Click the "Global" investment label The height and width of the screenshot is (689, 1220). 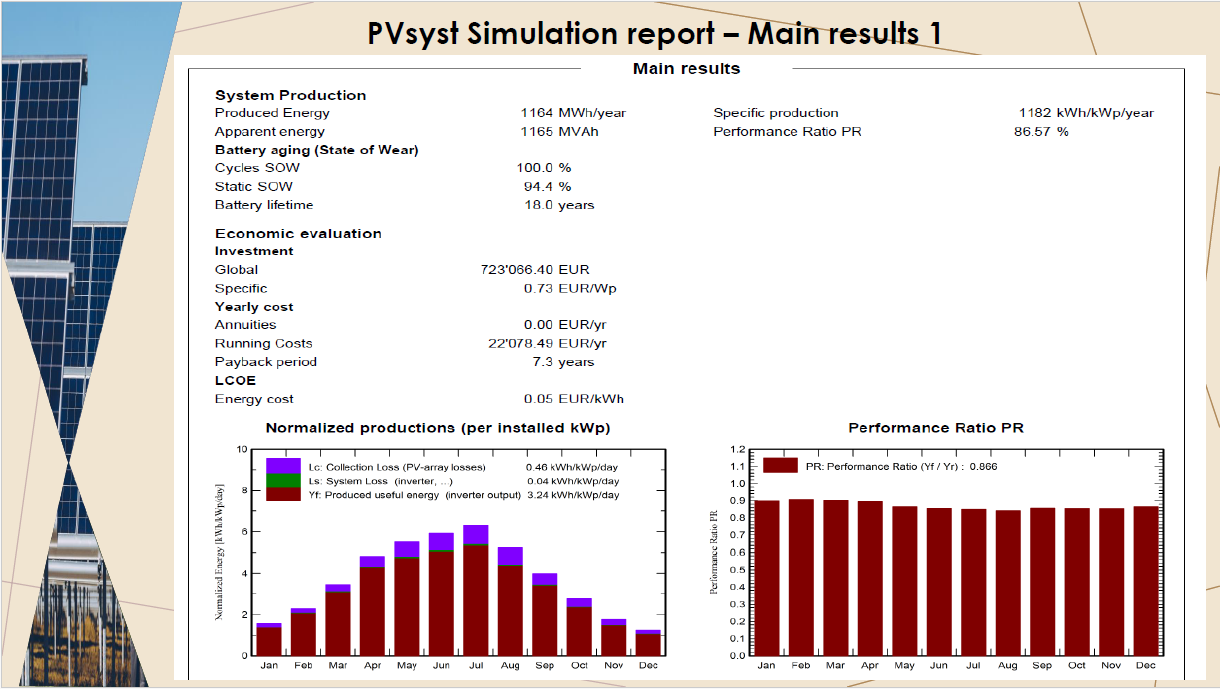[x=236, y=270]
